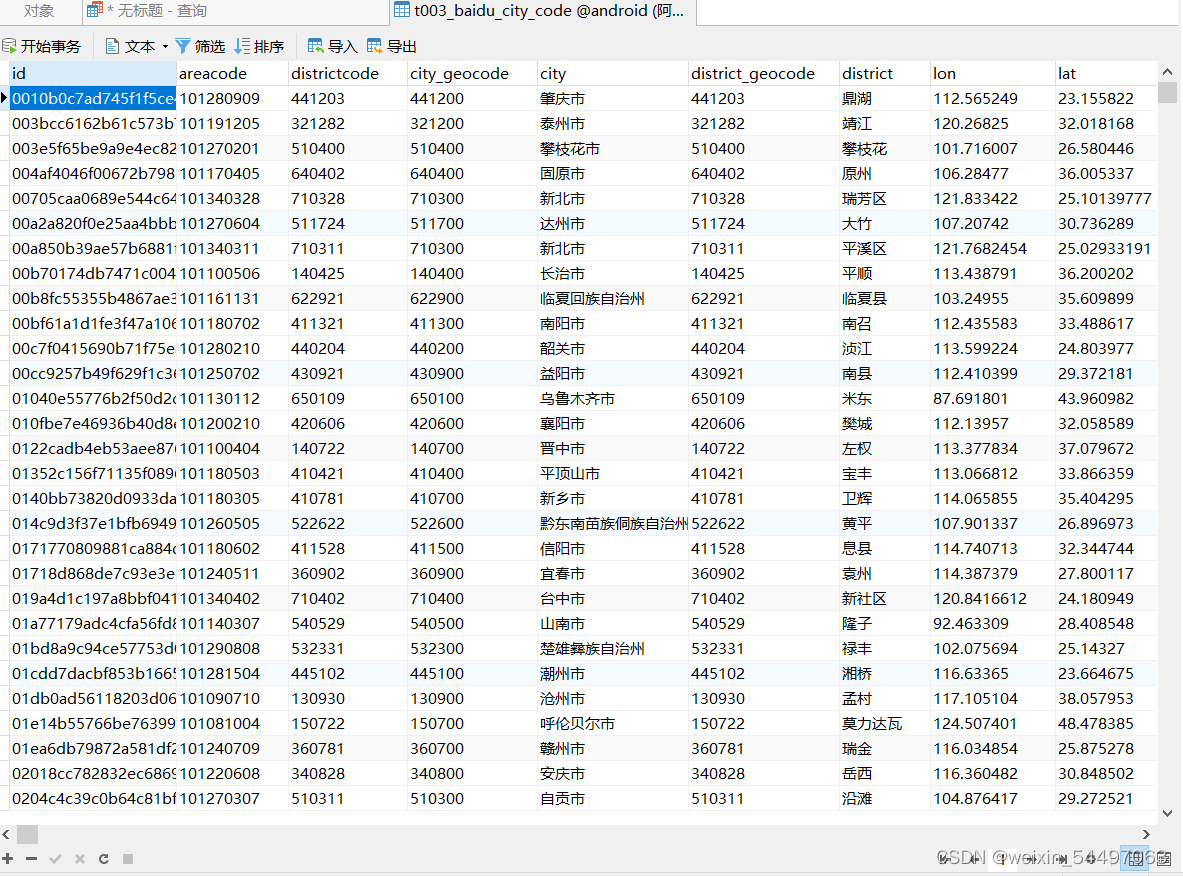The image size is (1183, 876).
Task: Click the table icon on t003_baidu_city_code tab
Action: [x=402, y=10]
